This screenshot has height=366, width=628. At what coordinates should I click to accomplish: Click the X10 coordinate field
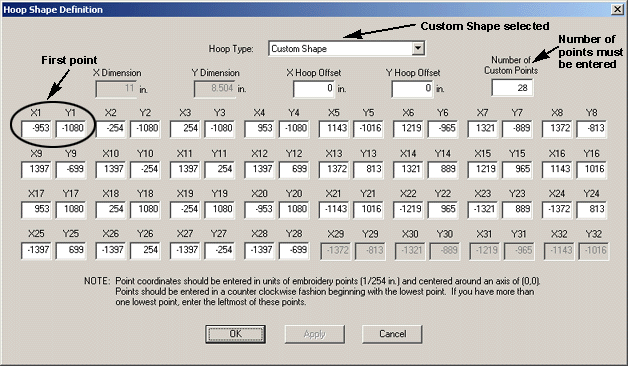pyautogui.click(x=111, y=170)
